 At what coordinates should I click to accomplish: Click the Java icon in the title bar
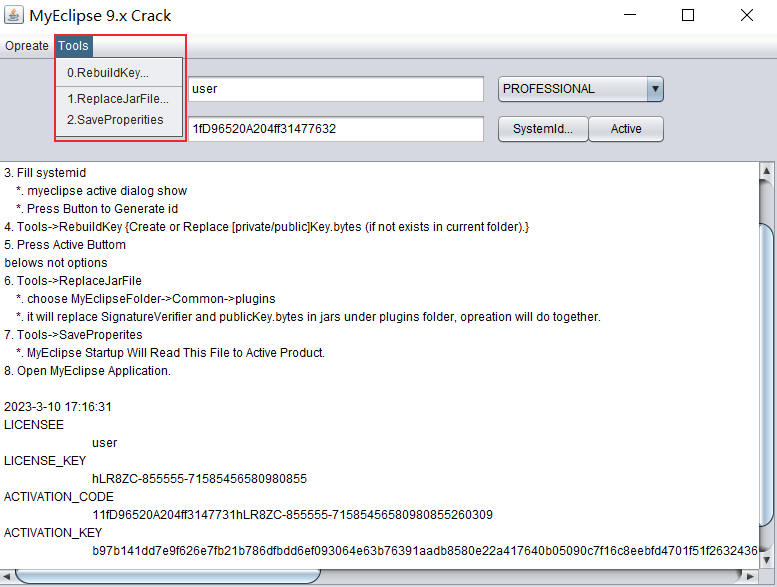click(x=13, y=15)
